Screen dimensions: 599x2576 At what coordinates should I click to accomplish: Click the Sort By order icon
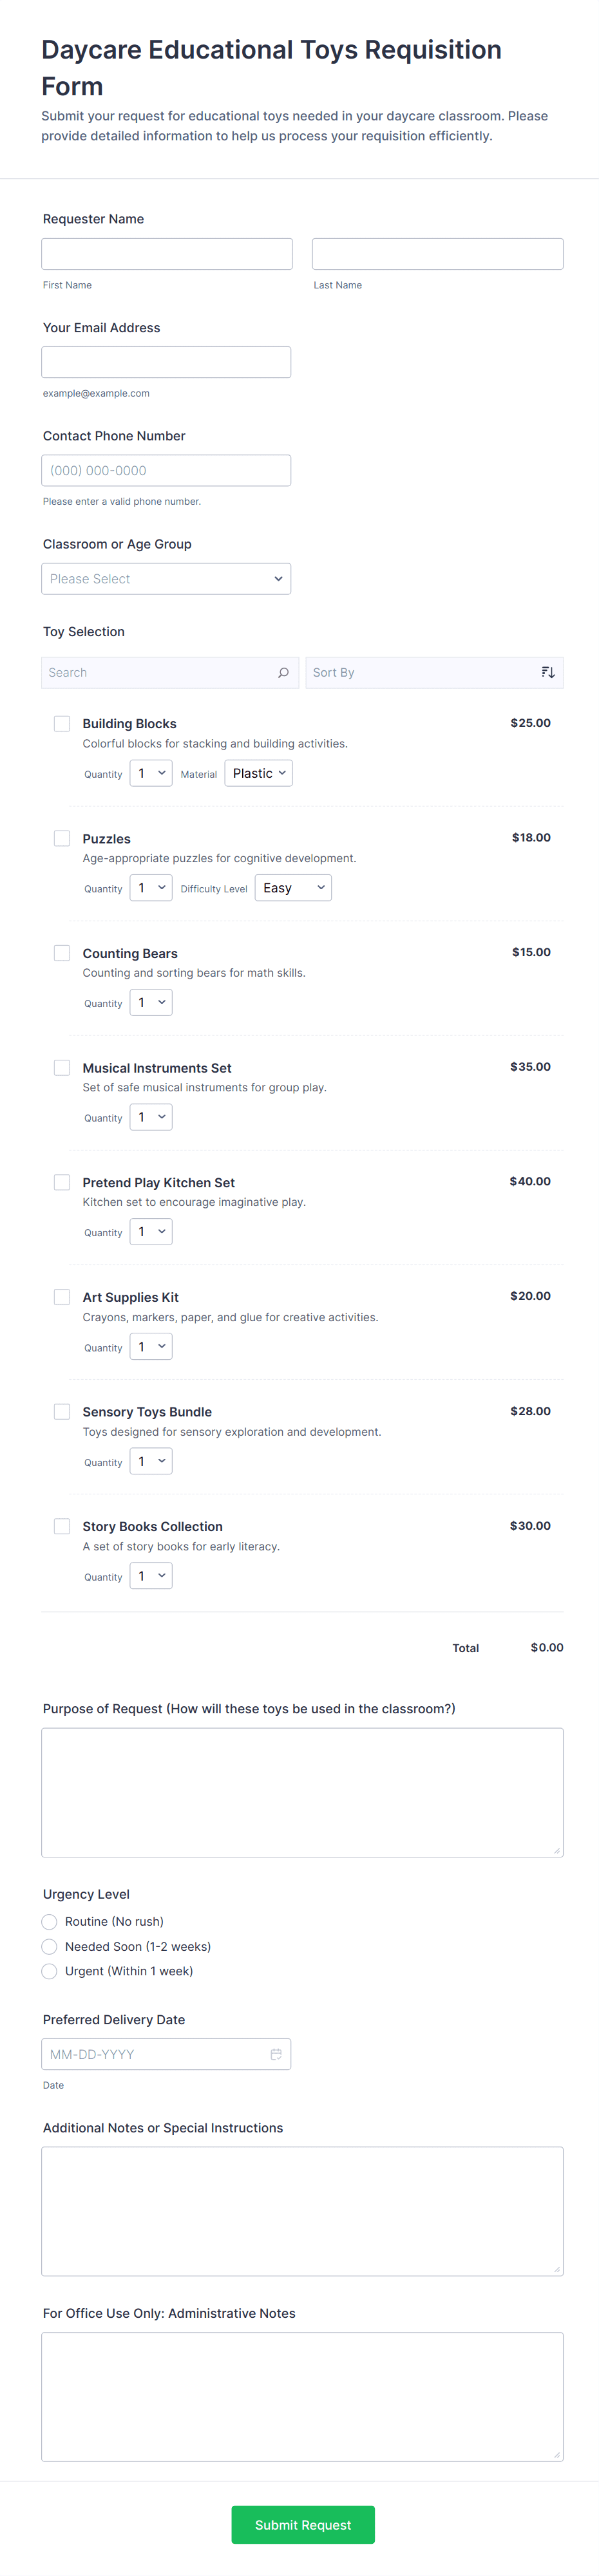point(547,673)
